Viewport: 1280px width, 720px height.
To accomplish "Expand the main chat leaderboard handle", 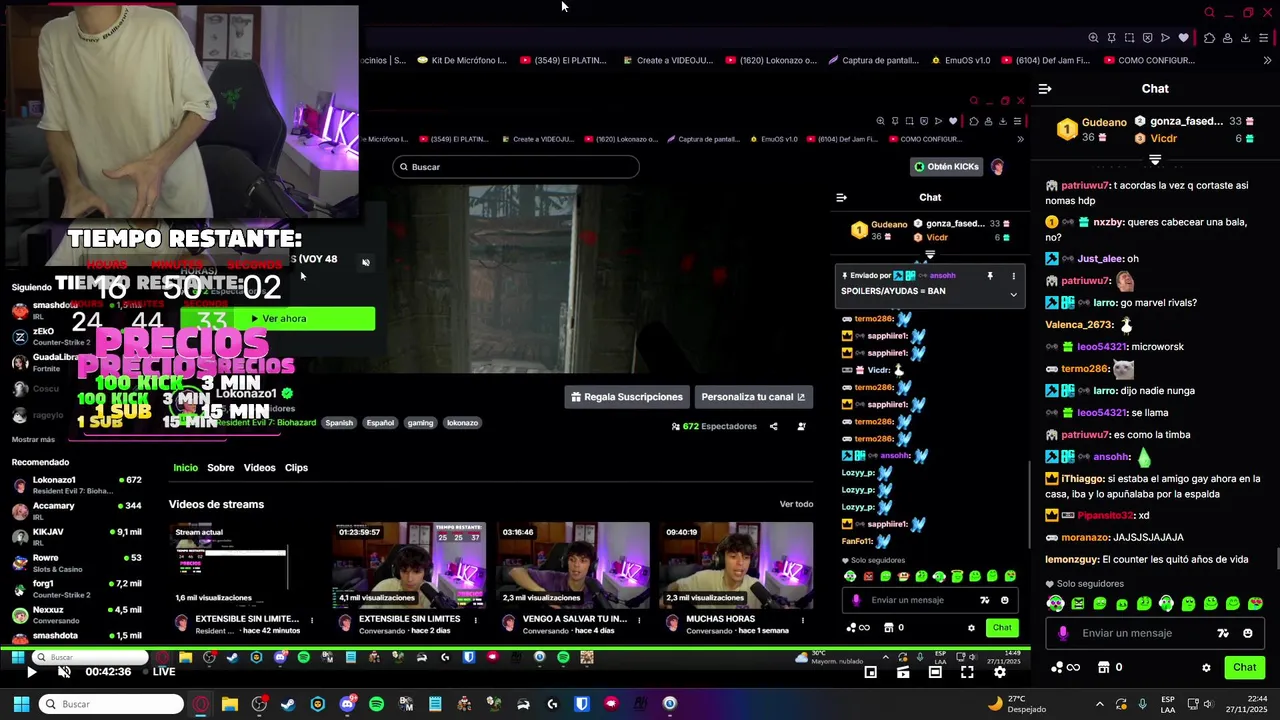I will coord(1155,160).
